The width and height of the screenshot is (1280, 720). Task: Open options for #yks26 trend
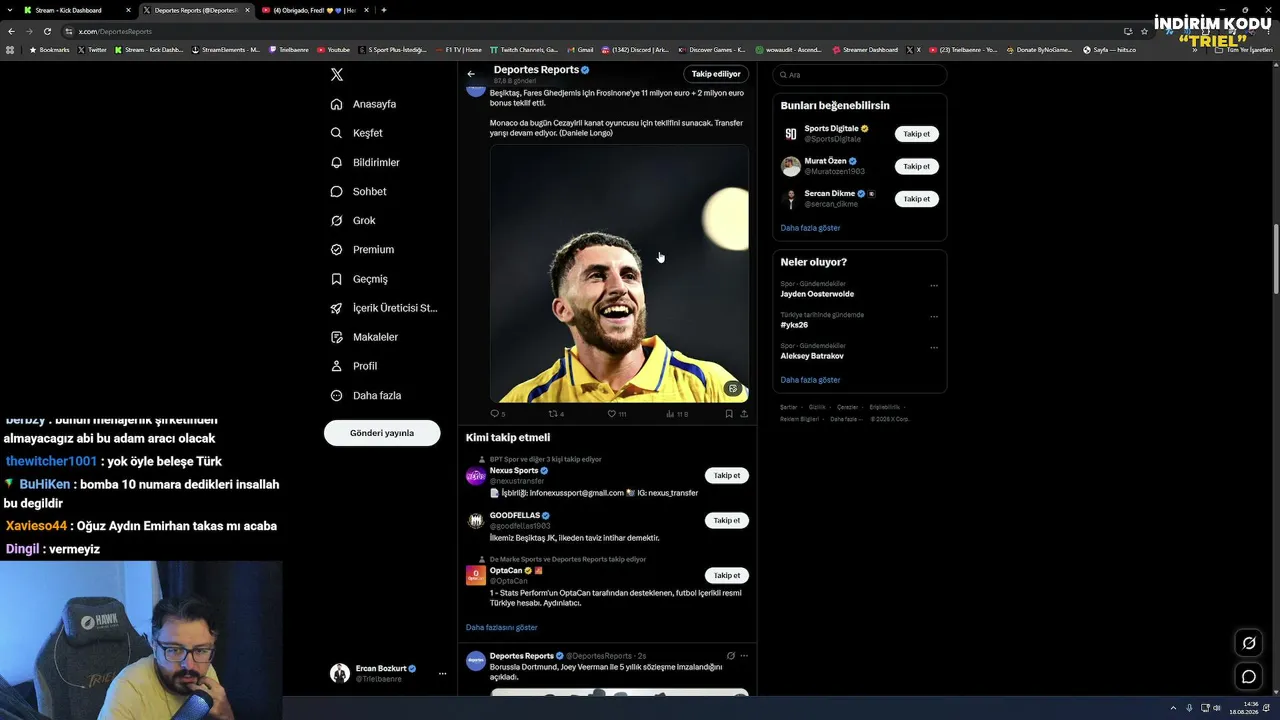point(934,317)
